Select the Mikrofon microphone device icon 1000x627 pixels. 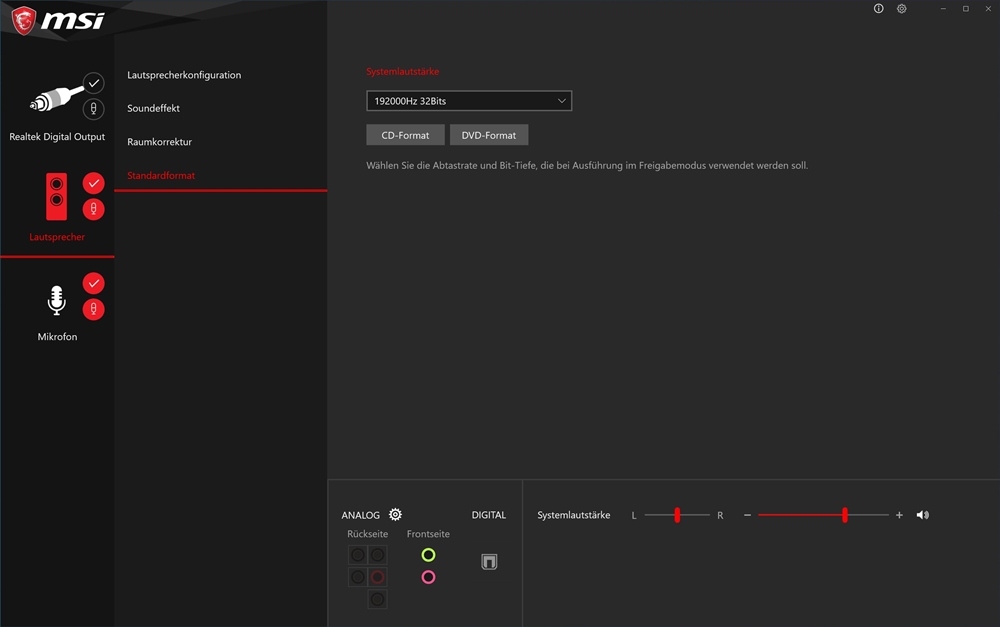click(x=57, y=300)
